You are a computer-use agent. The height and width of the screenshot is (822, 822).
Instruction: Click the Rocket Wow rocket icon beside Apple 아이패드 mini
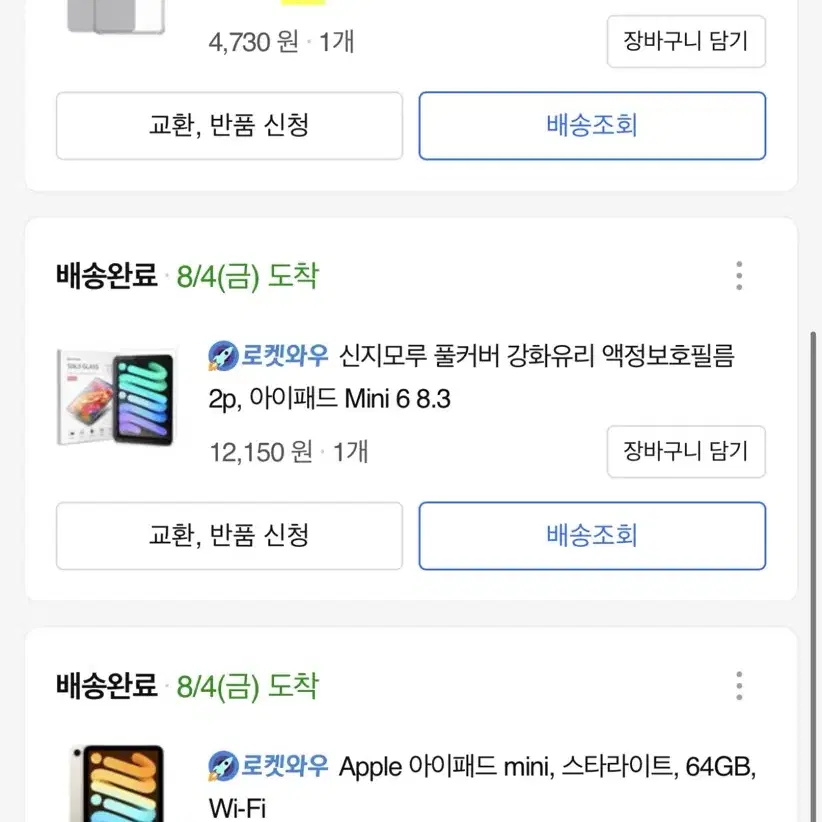(223, 766)
